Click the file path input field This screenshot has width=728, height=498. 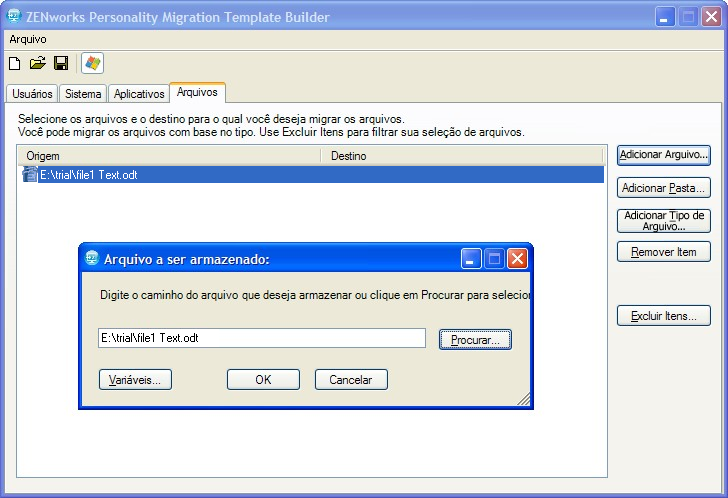tap(262, 338)
